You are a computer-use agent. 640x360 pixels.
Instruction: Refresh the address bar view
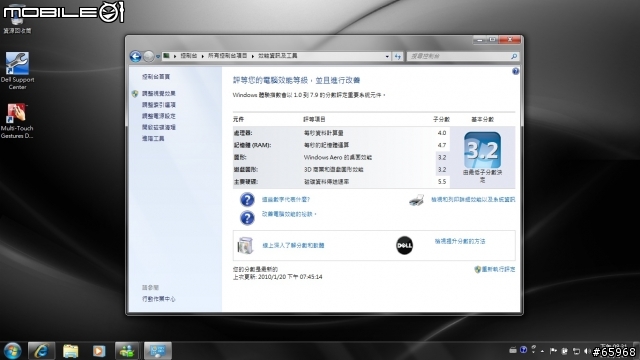tap(398, 56)
